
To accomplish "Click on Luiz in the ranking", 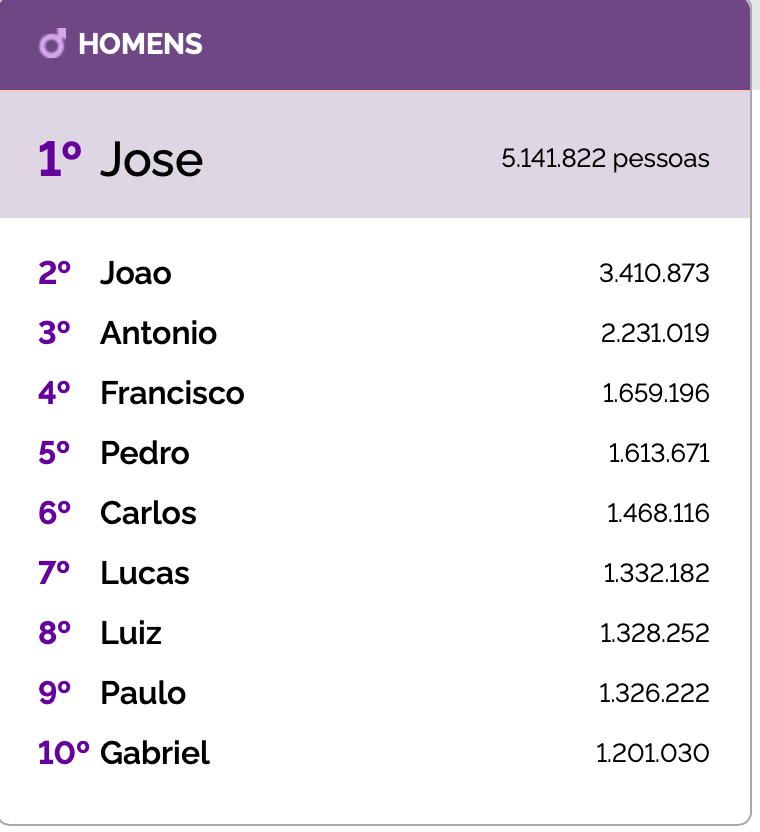I will (x=131, y=633).
